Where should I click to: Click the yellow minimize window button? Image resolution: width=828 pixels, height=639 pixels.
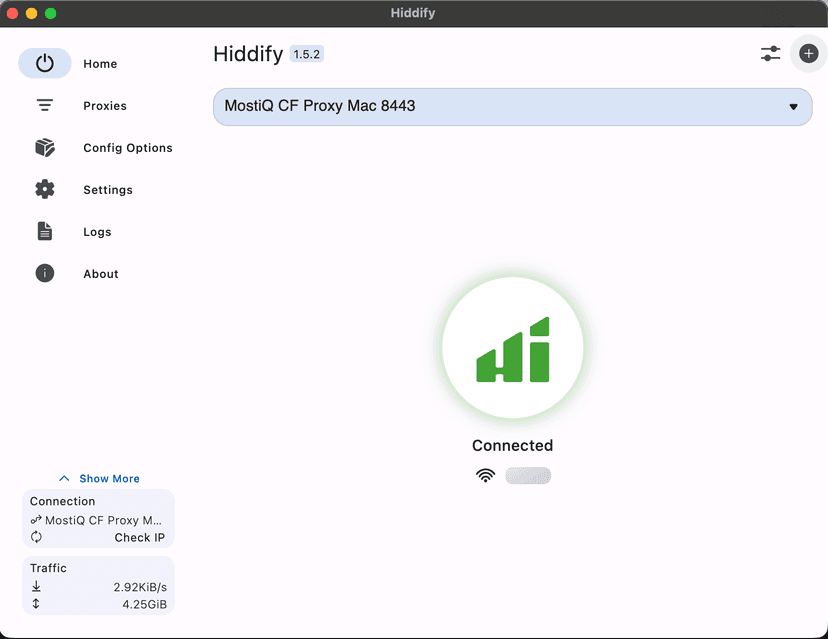coord(32,13)
